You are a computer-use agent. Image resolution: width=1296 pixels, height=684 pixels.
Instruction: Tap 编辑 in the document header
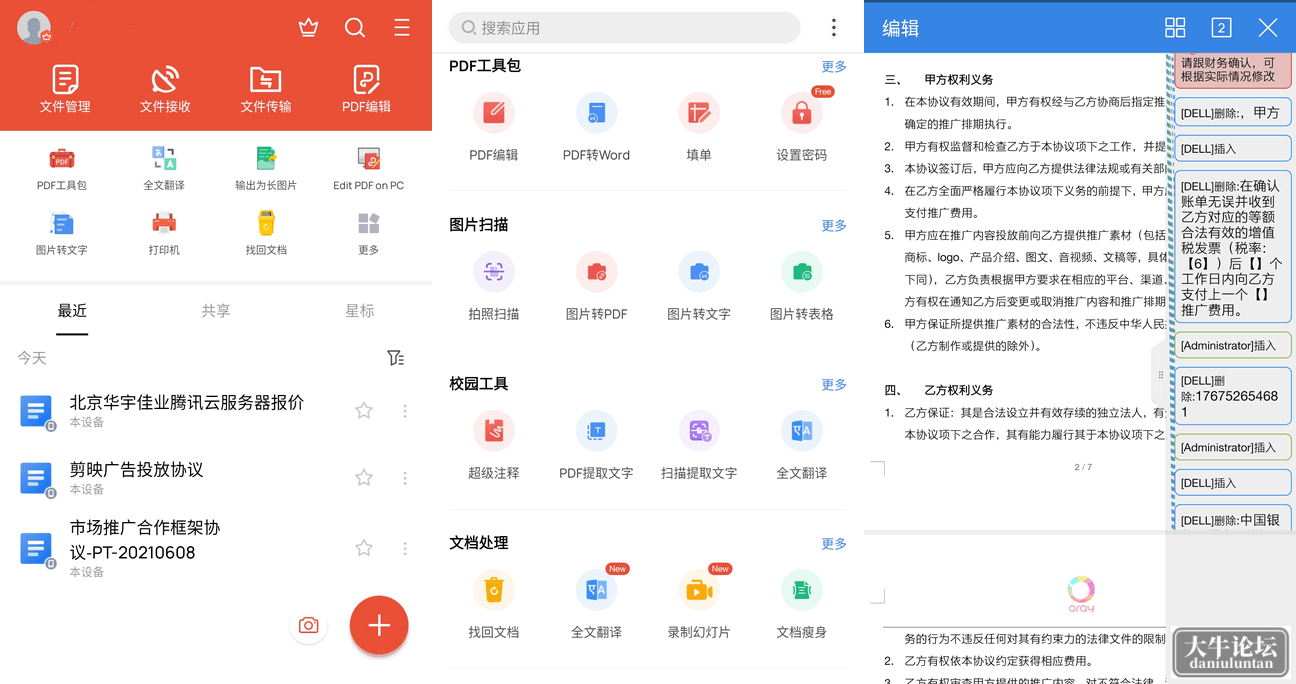point(900,28)
